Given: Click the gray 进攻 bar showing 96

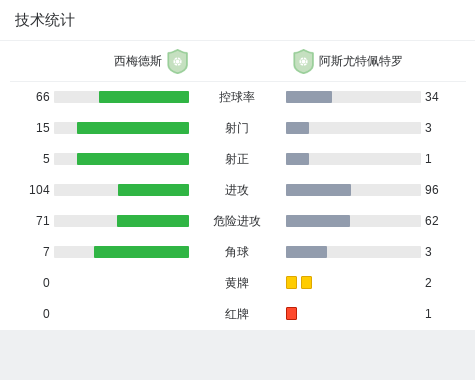Looking at the screenshot, I should pos(318,190).
